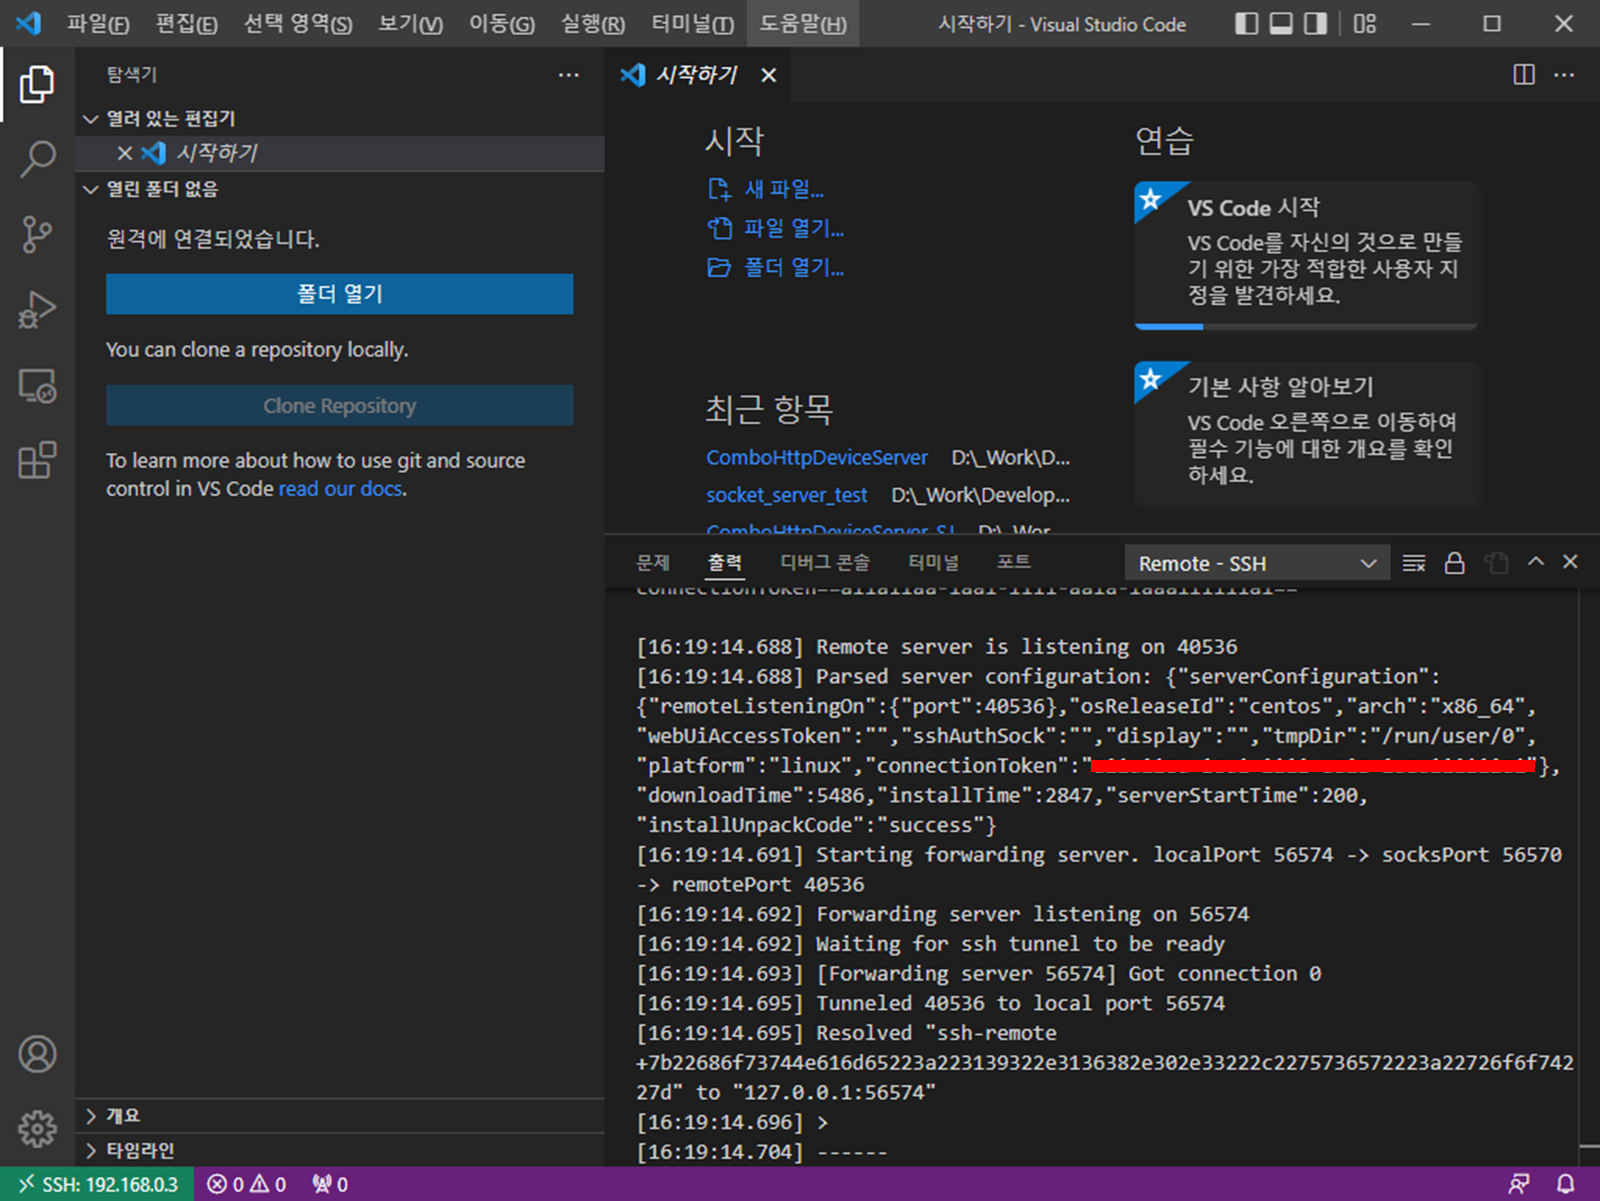
Task: Open the Extensions view icon
Action: click(37, 460)
